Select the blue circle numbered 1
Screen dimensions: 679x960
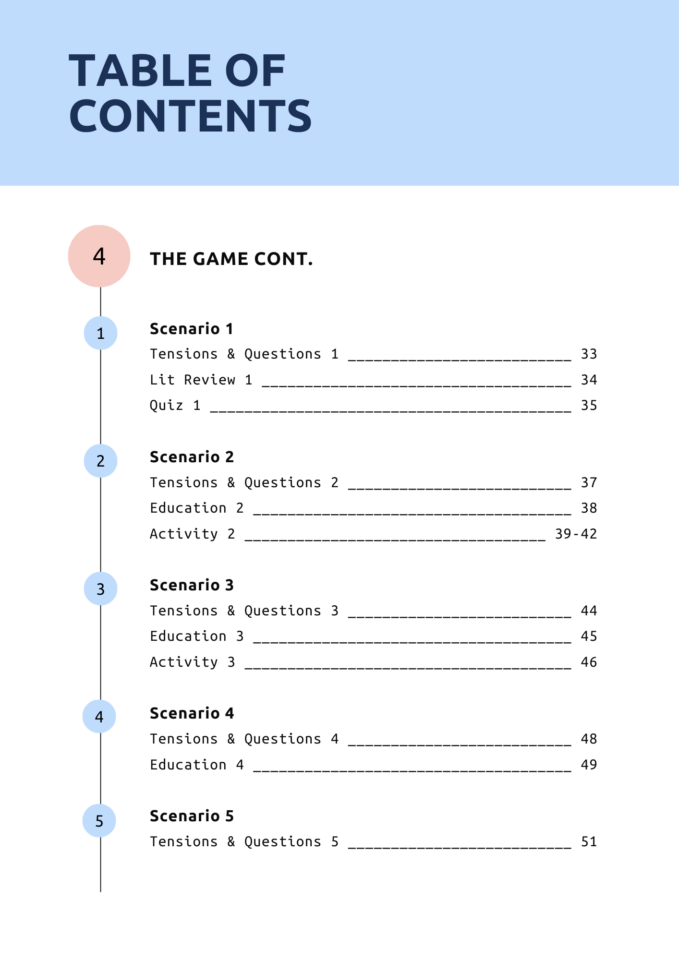click(x=100, y=333)
